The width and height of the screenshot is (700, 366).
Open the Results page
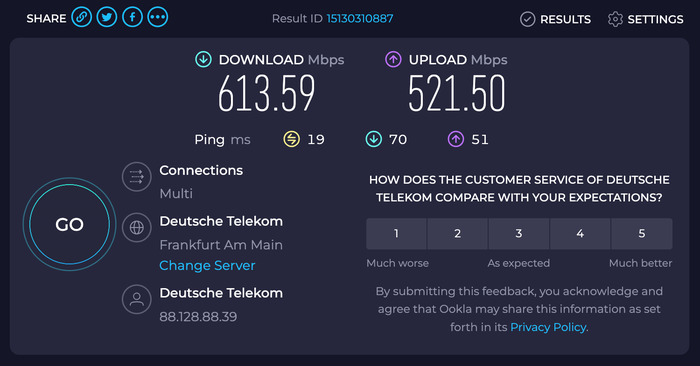(555, 19)
